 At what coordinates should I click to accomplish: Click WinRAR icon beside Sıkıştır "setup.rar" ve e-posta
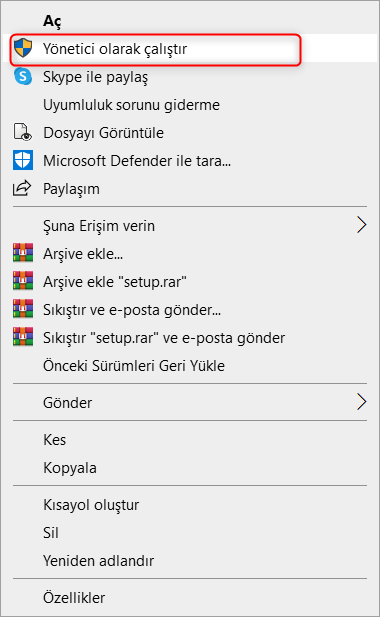tap(23, 337)
